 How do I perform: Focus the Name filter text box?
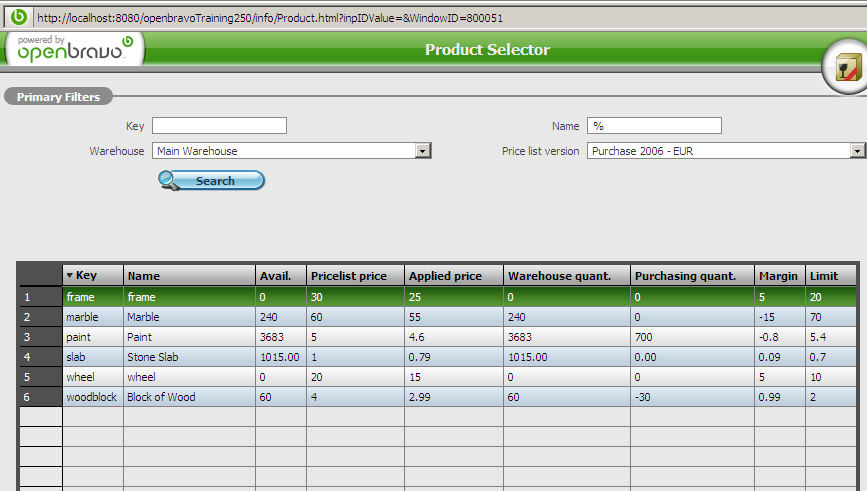click(654, 126)
